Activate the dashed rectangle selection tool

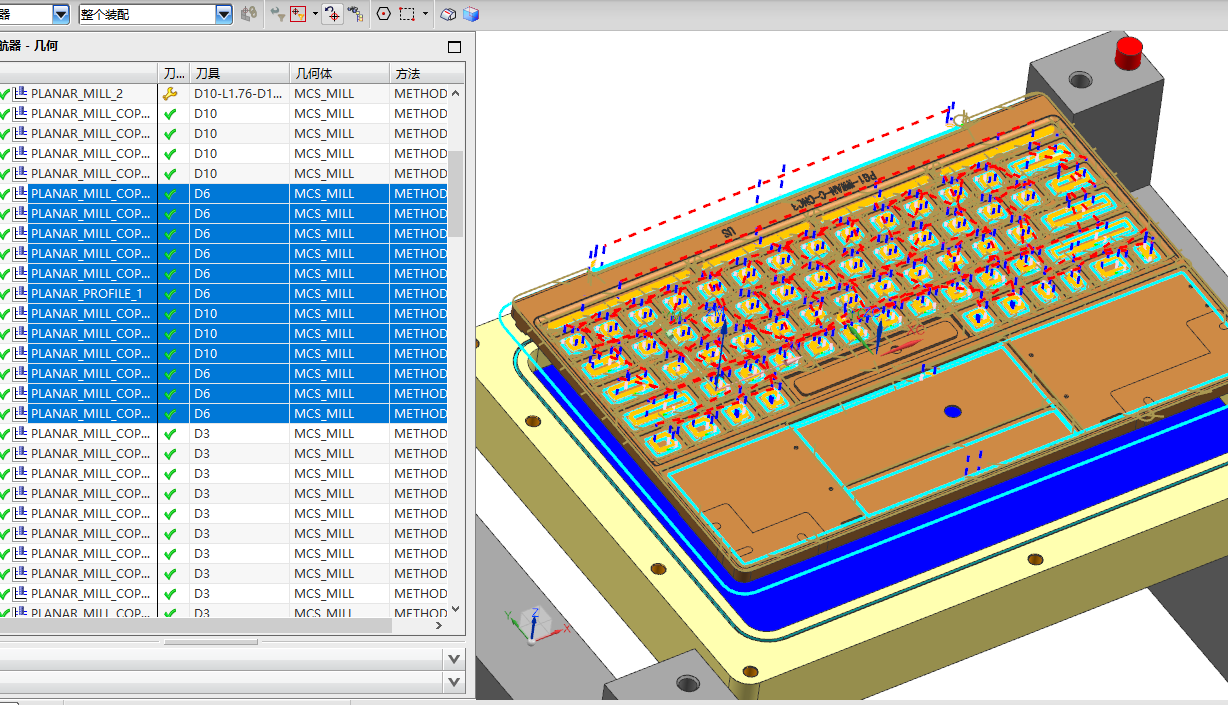coord(407,14)
